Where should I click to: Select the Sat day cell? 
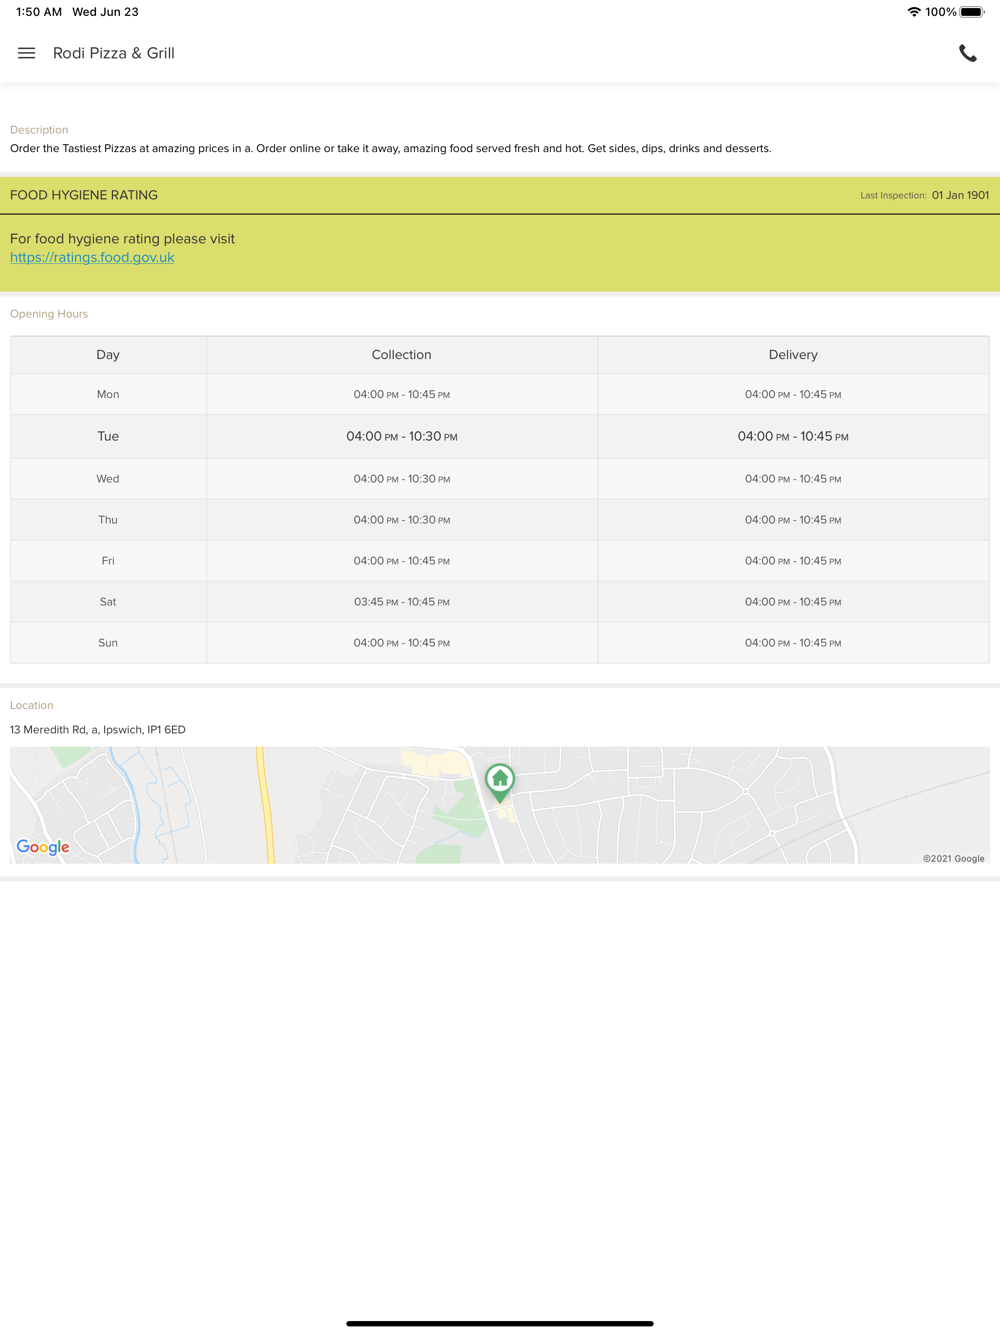pos(108,602)
